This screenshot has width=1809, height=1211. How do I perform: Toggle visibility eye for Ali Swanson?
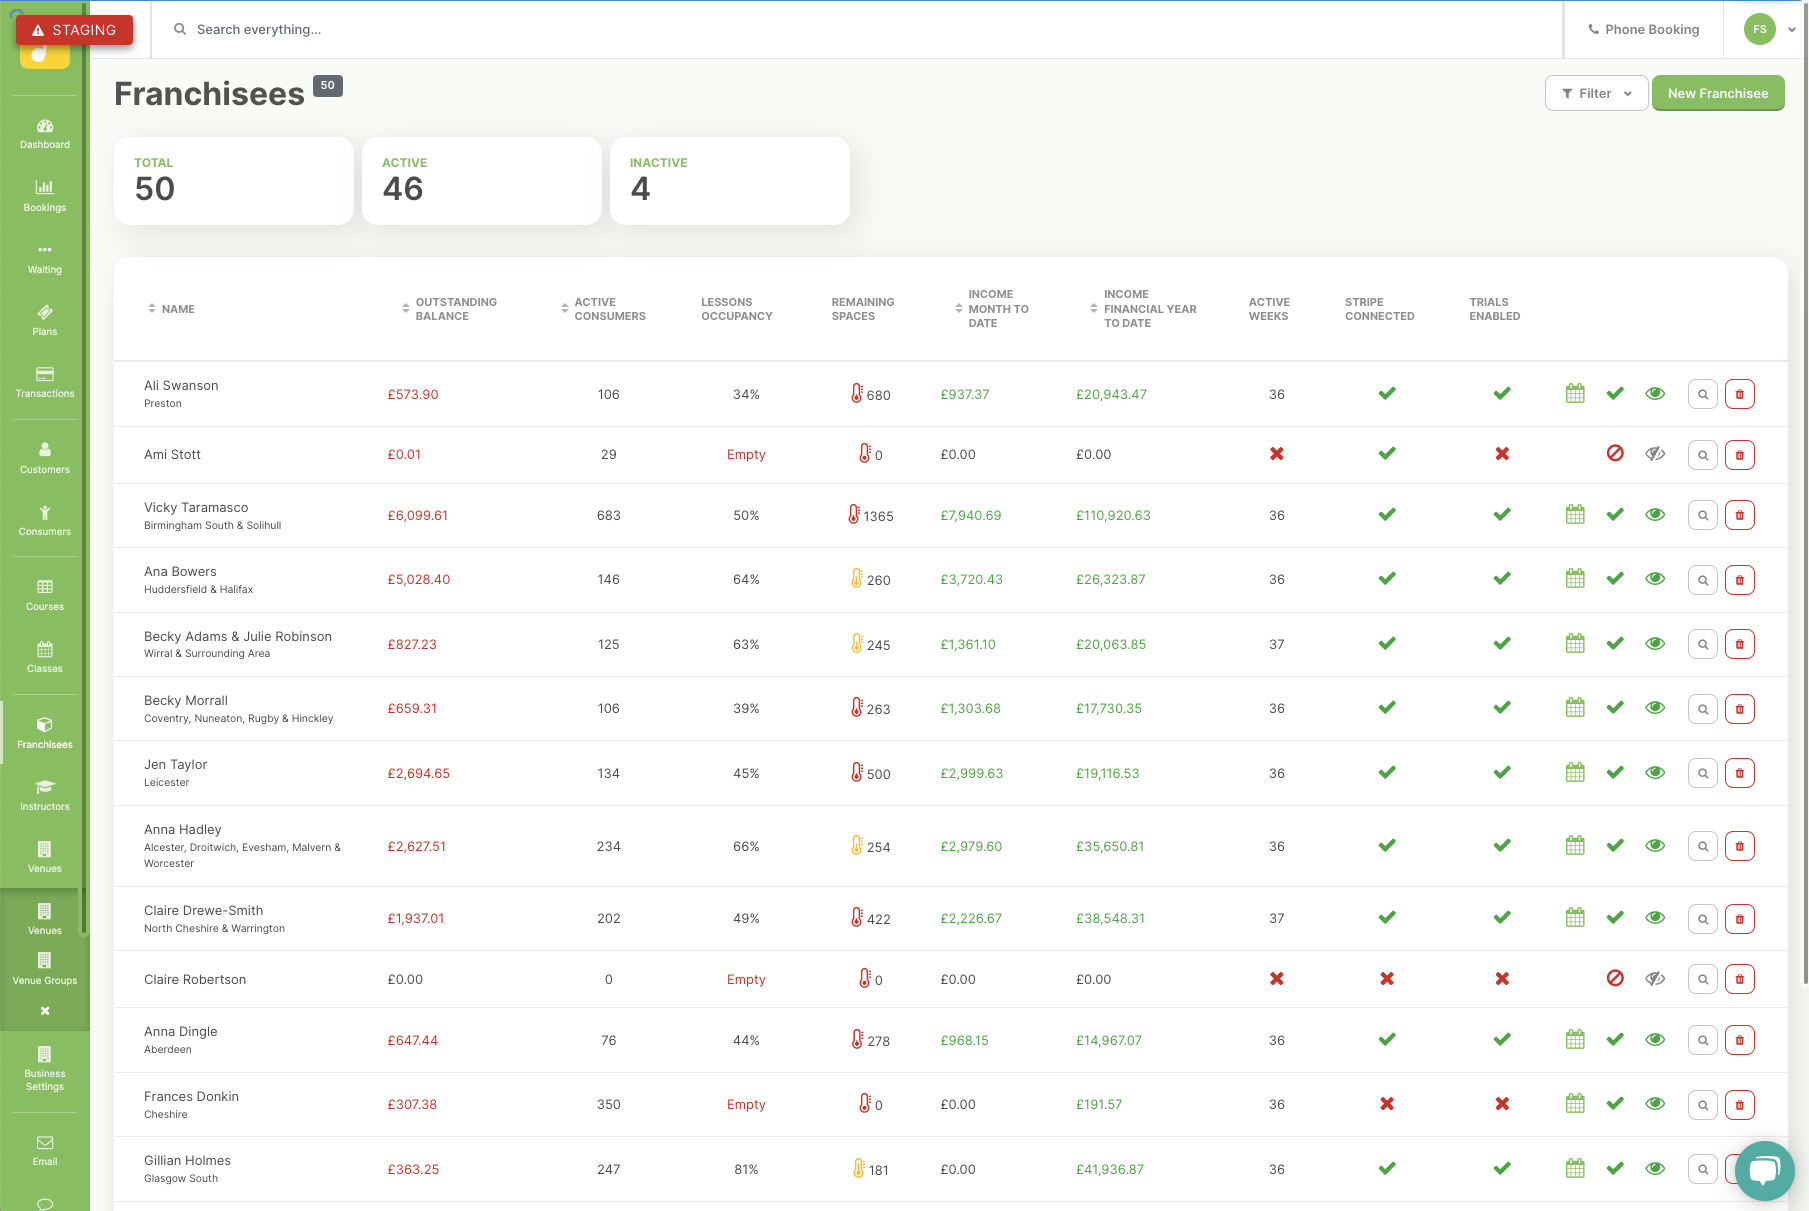1655,394
